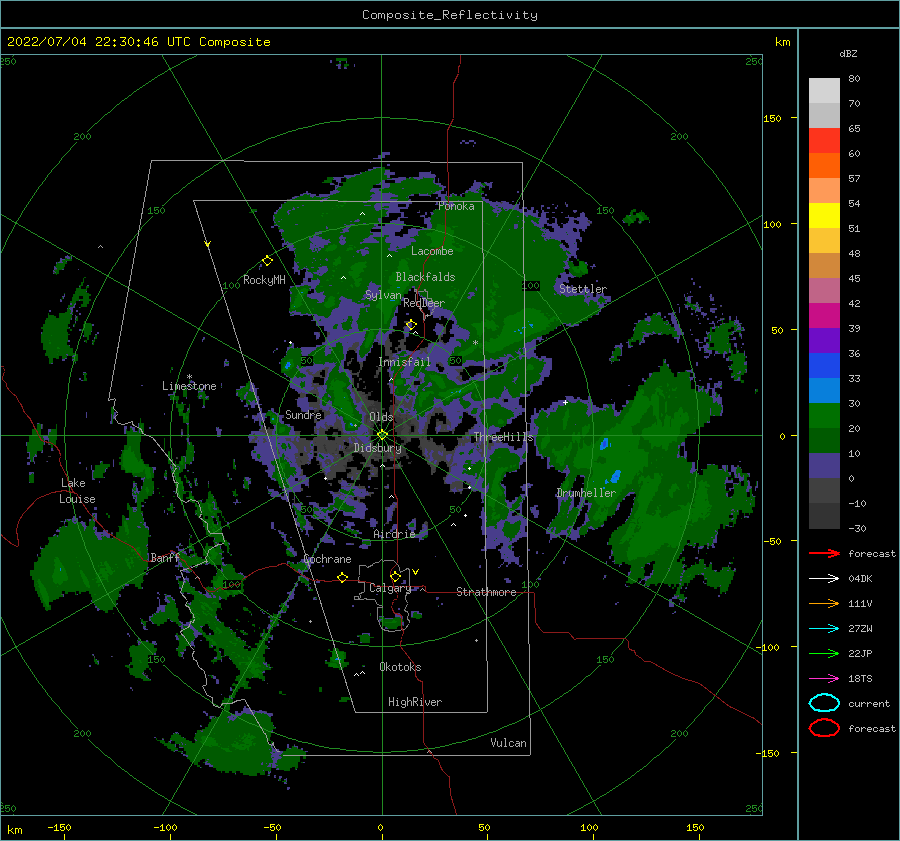Click the RedDeer city label
900x841 pixels.
[424, 303]
